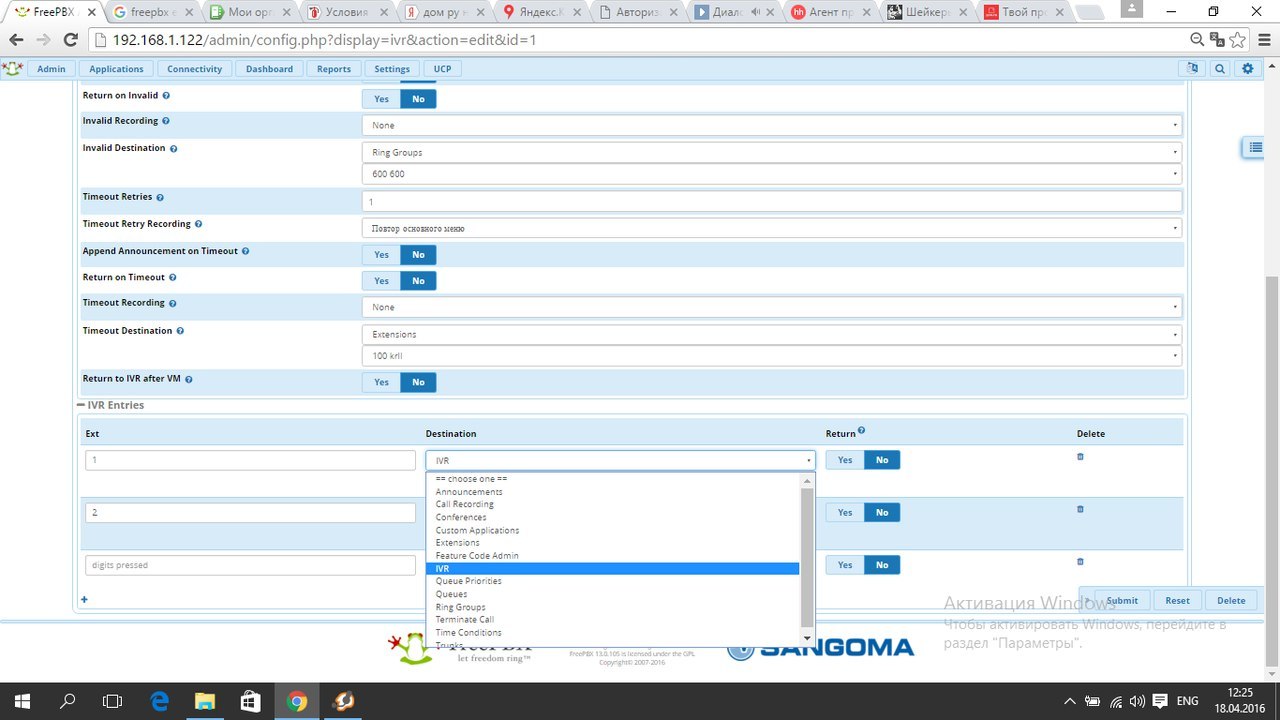Click FreePBX language selector icon in top bar
Screen dimensions: 1280x720
(x=1191, y=69)
